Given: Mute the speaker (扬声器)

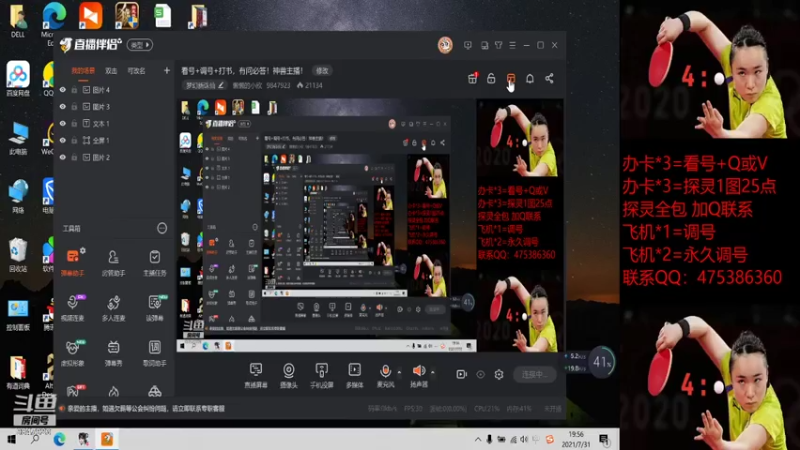Looking at the screenshot, I should (419, 375).
